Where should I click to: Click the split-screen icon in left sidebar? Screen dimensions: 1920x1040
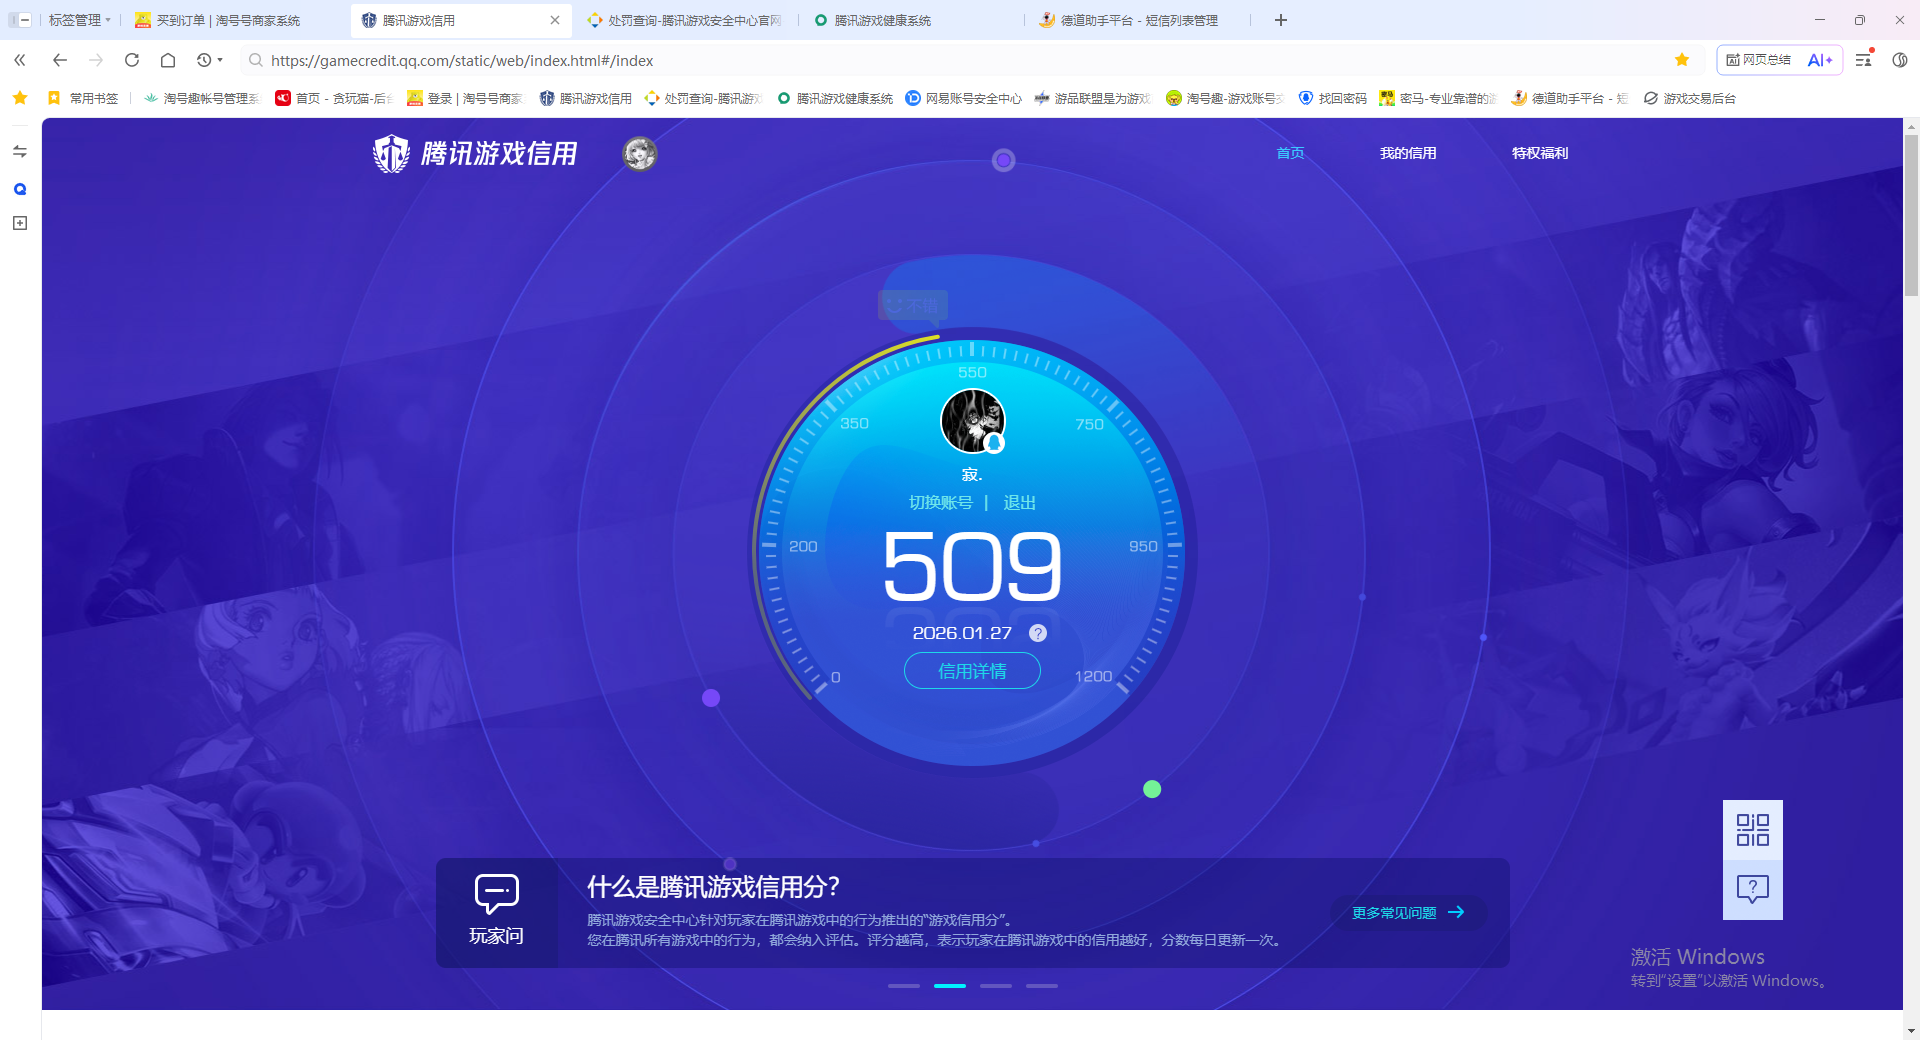(19, 151)
